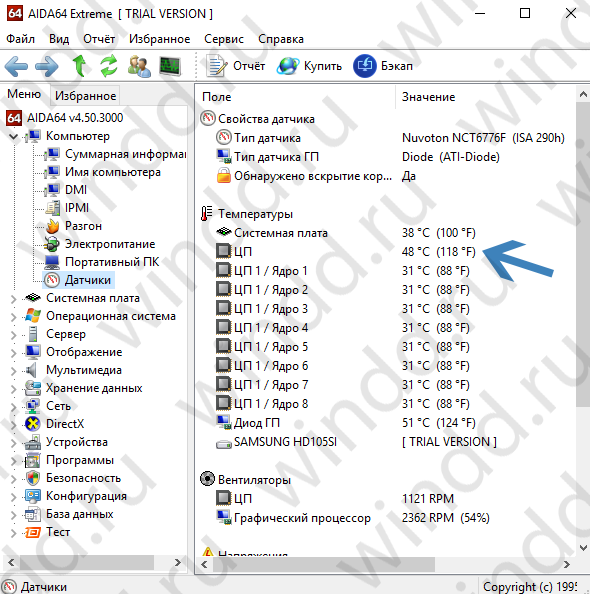Select Имя компьютера tree item
The width and height of the screenshot is (590, 594).
point(102,172)
